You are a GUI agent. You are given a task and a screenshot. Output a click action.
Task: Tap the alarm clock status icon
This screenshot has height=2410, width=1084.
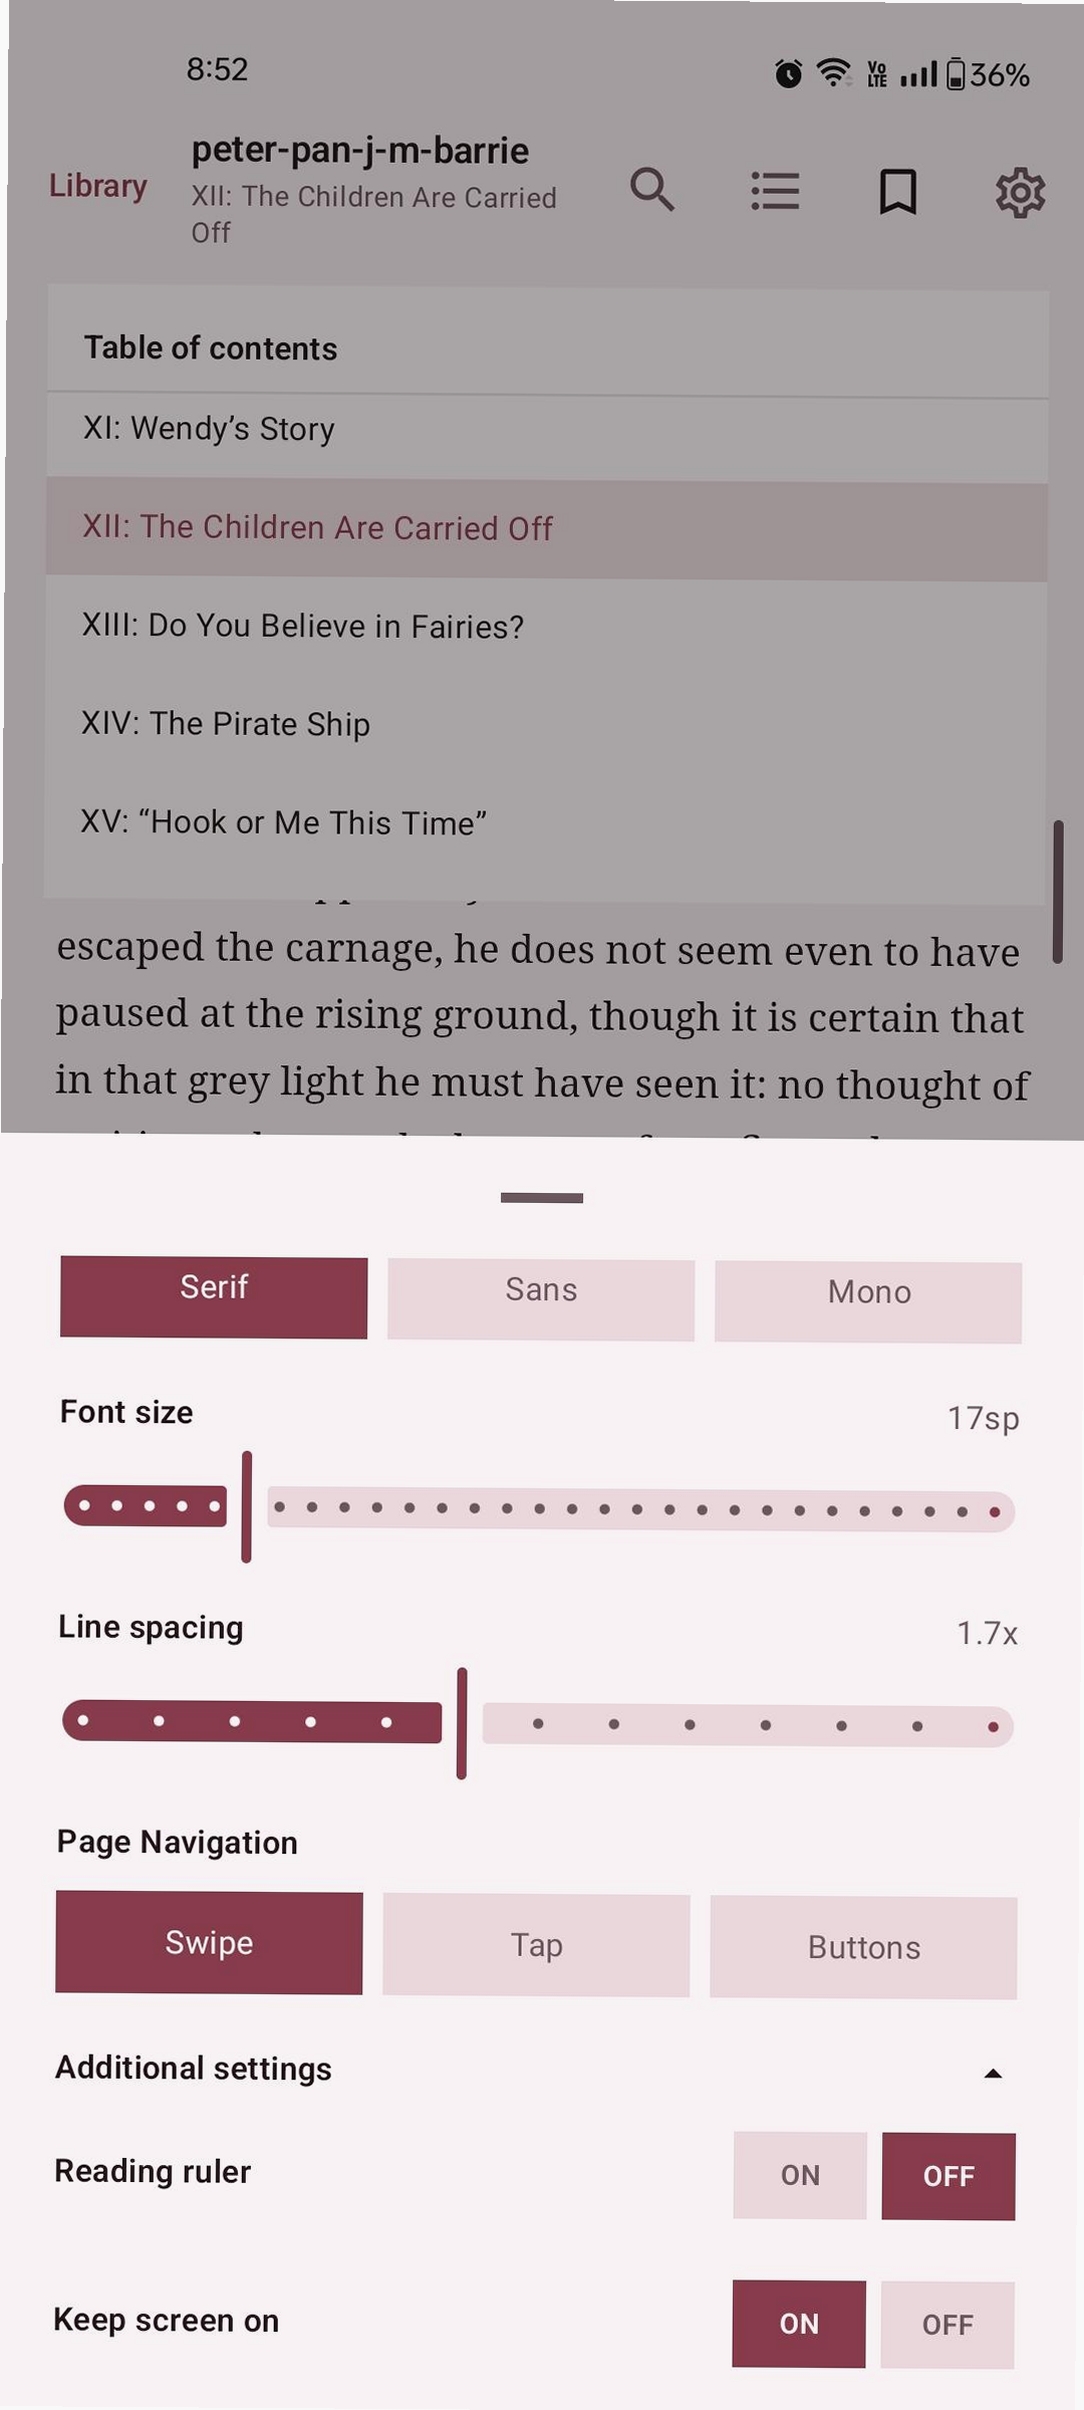tap(788, 73)
